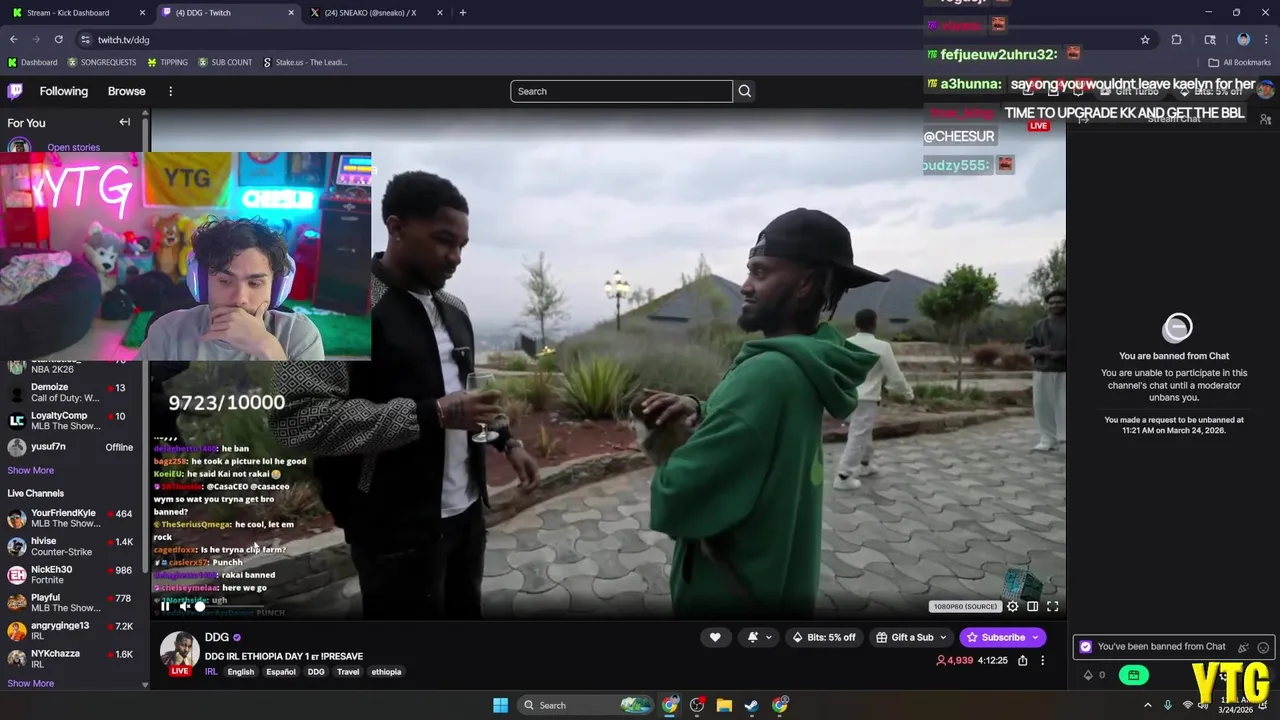Show hidden system tray icons
1280x720 pixels.
click(x=1147, y=705)
